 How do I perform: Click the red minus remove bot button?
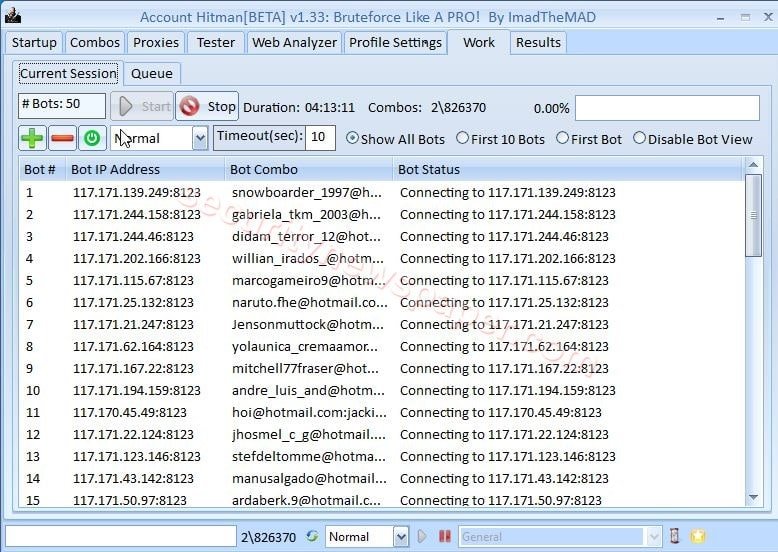[x=62, y=138]
